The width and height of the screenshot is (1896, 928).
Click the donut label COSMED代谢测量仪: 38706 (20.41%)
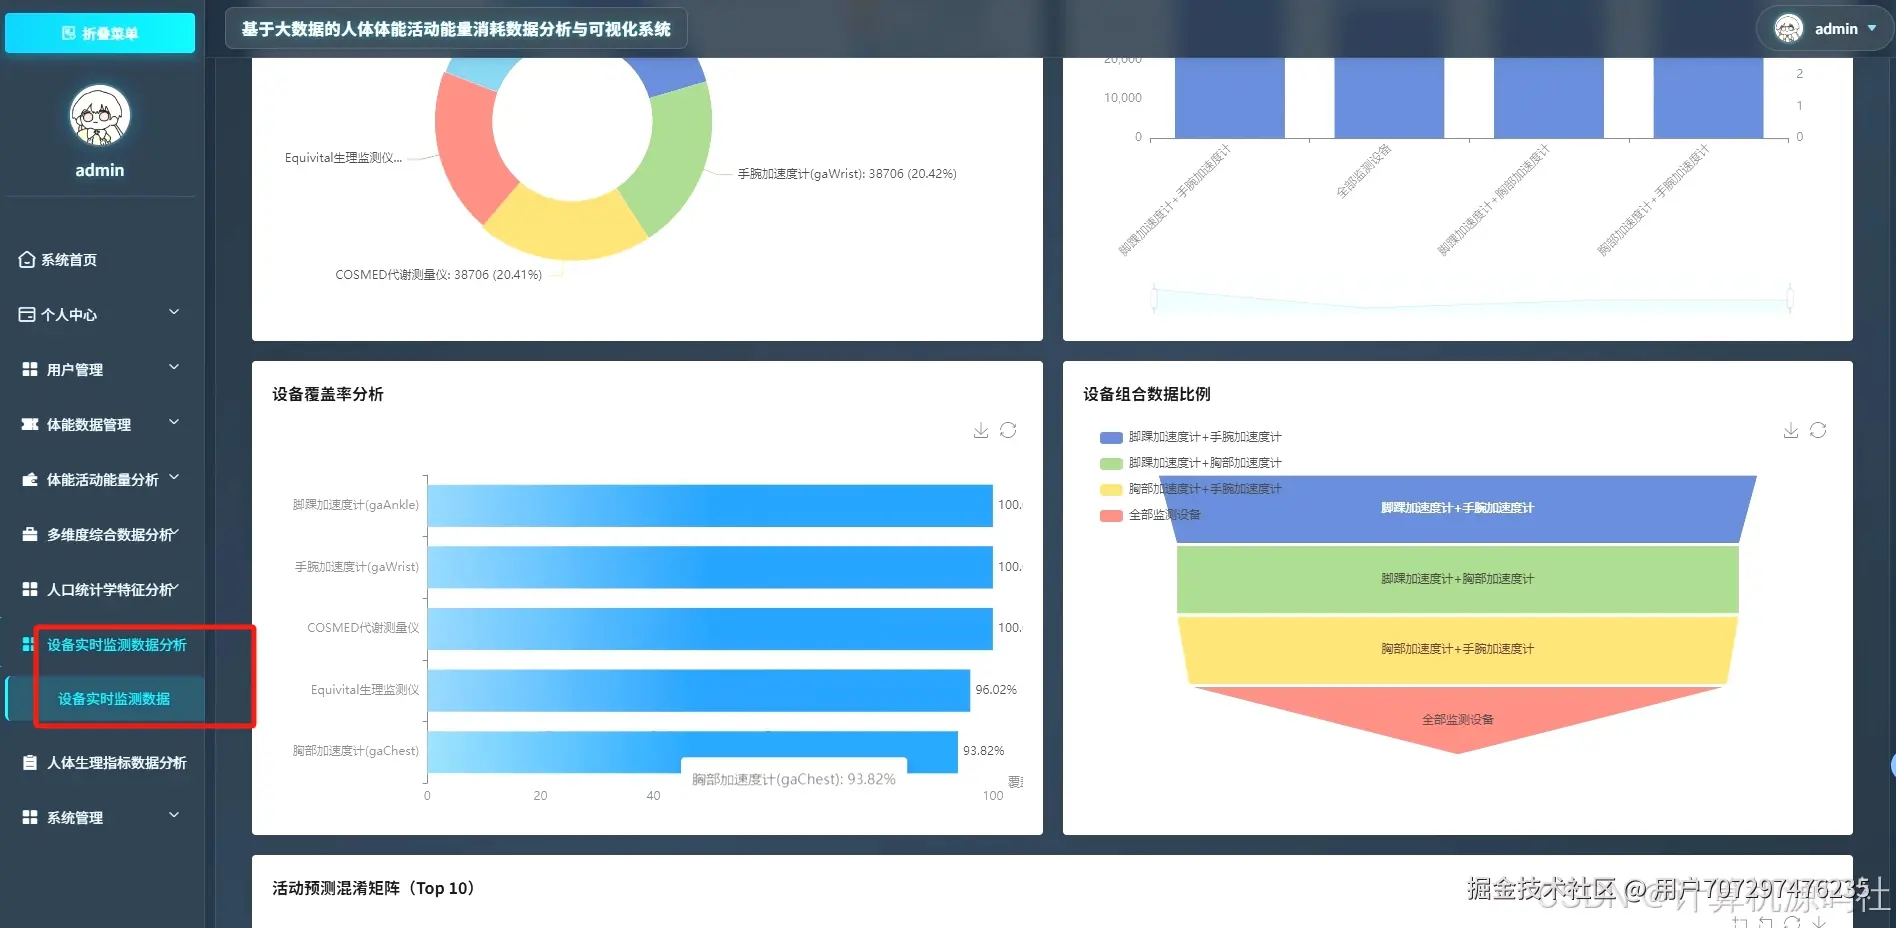(438, 275)
